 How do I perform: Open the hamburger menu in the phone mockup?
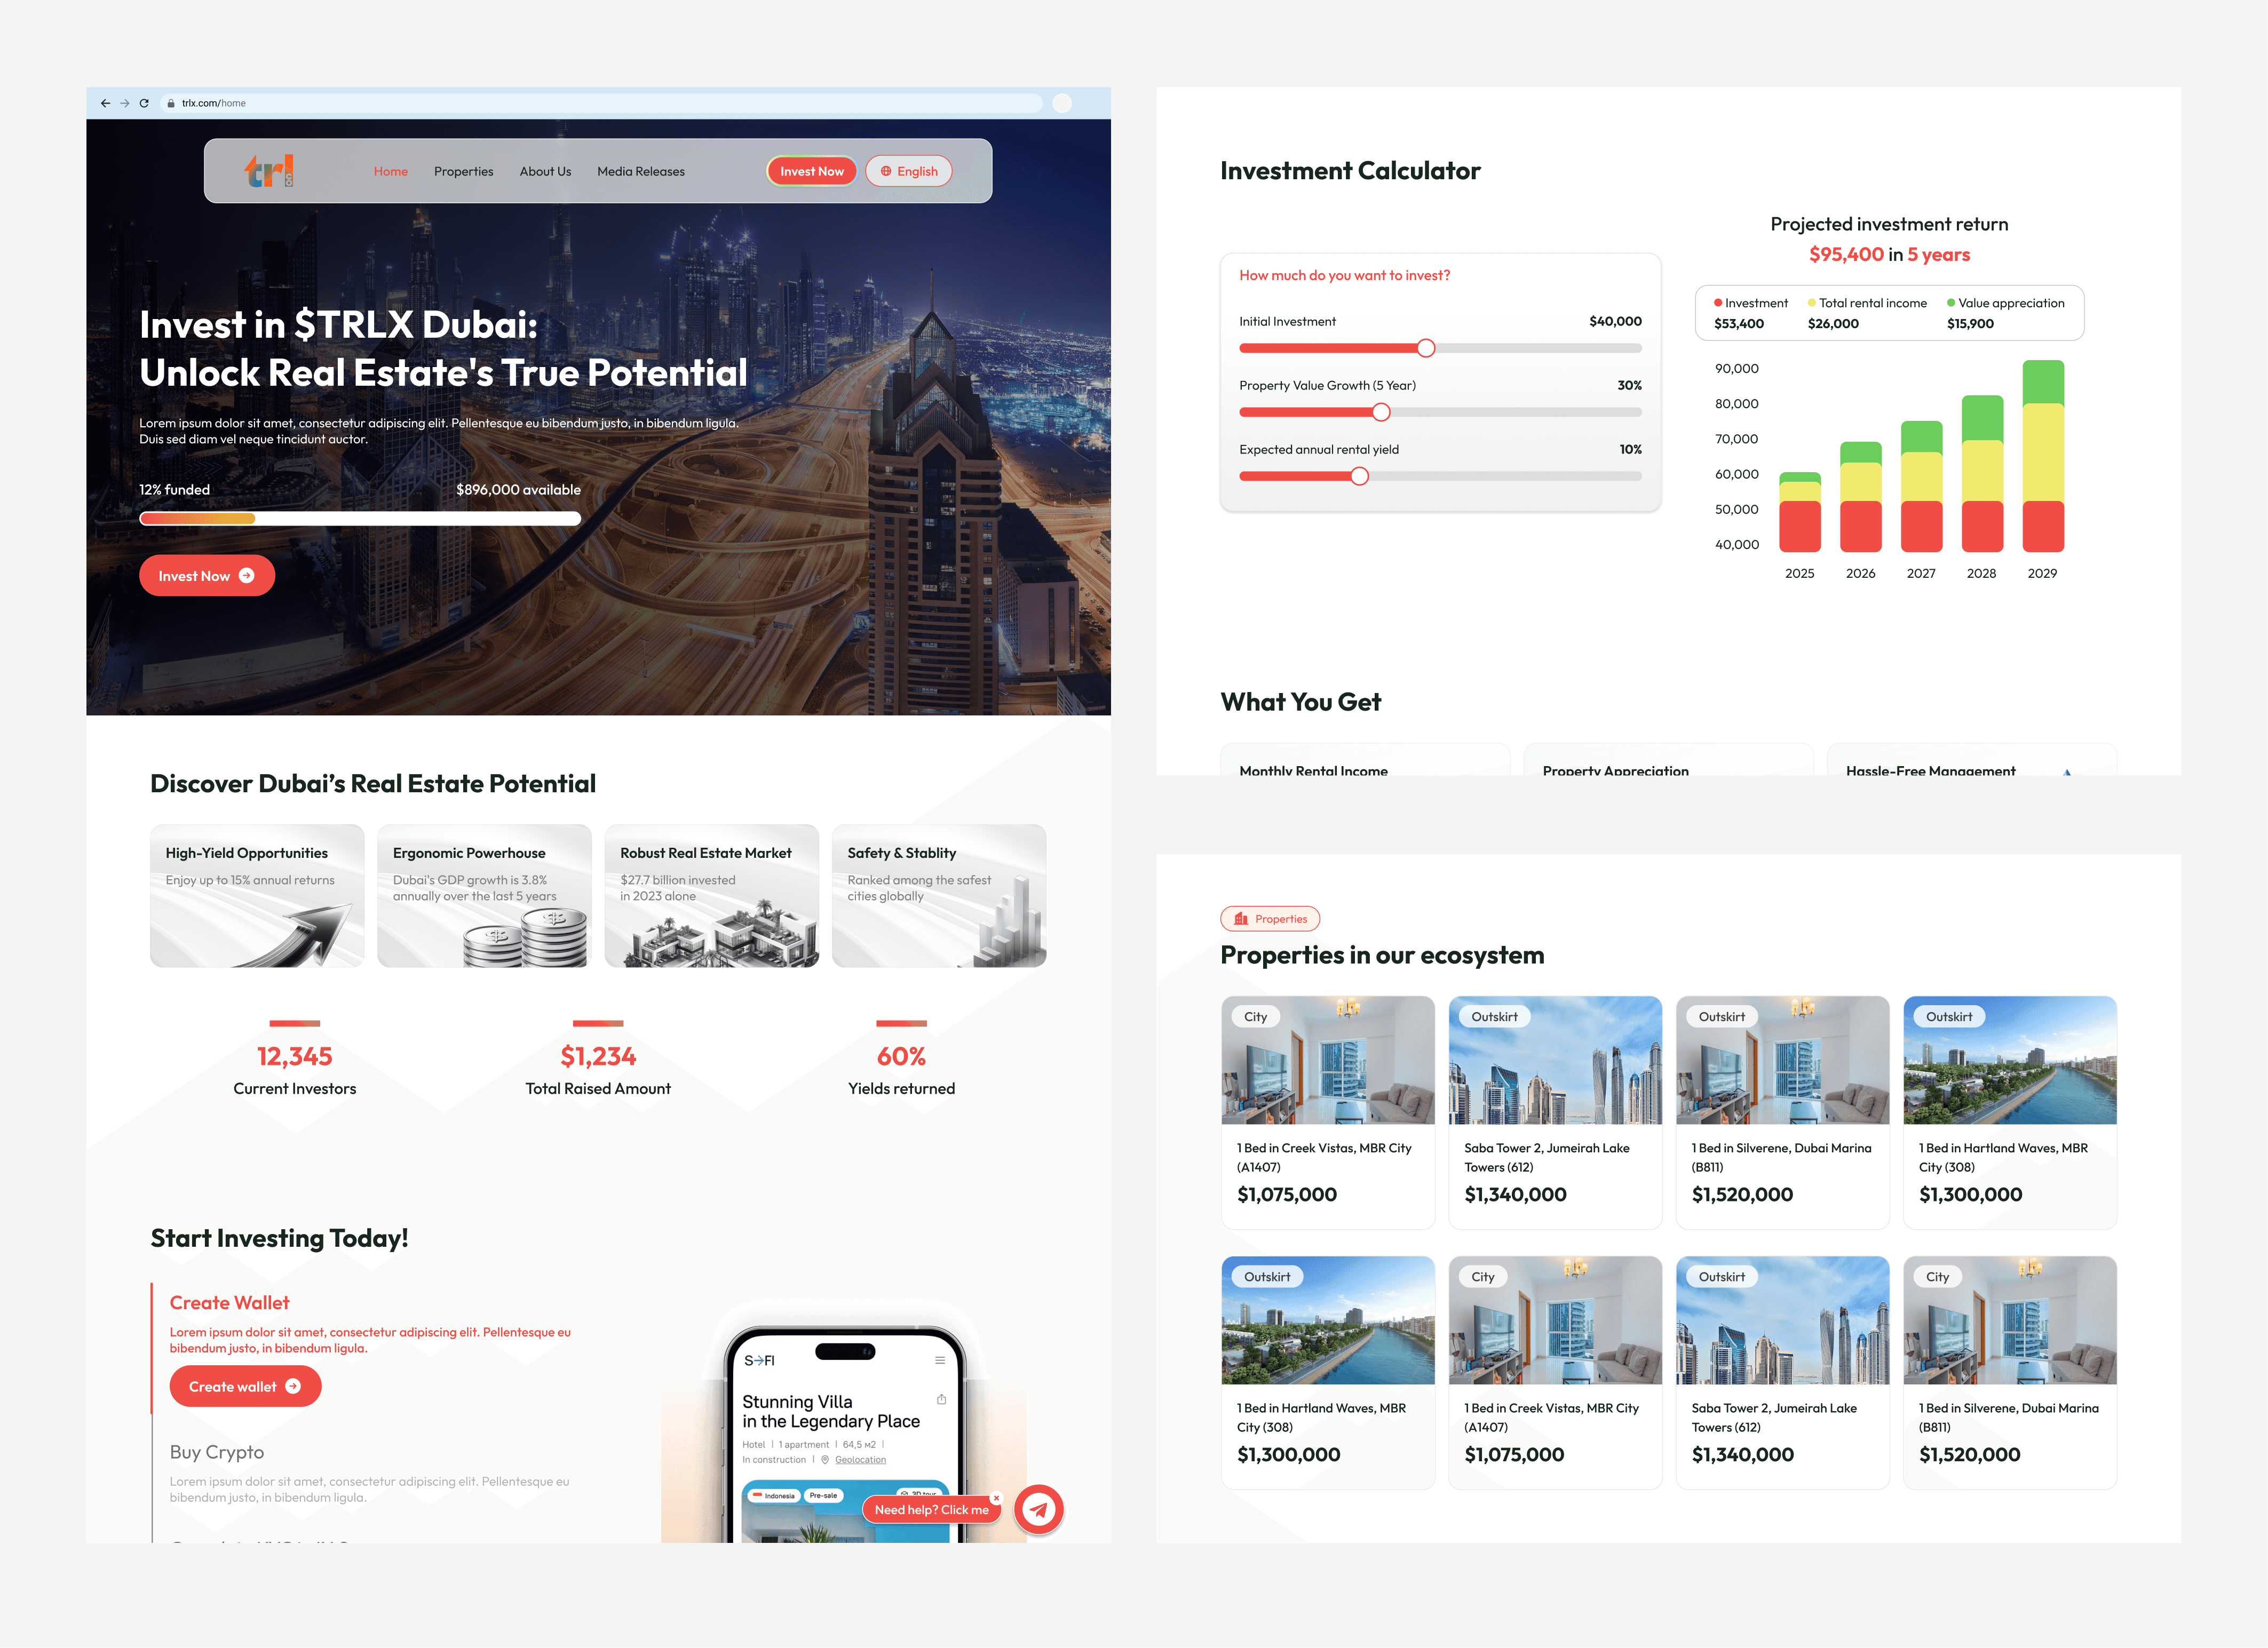(940, 1360)
